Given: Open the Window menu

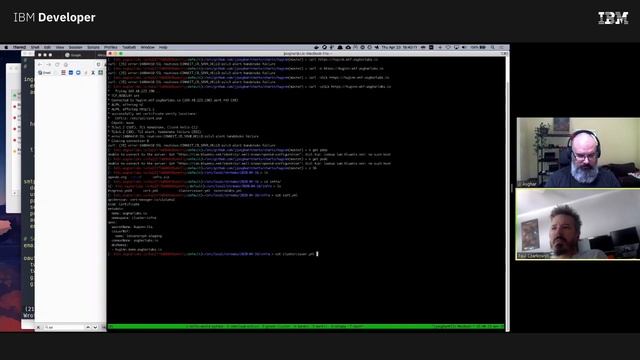Looking at the screenshot, I should 148,47.
